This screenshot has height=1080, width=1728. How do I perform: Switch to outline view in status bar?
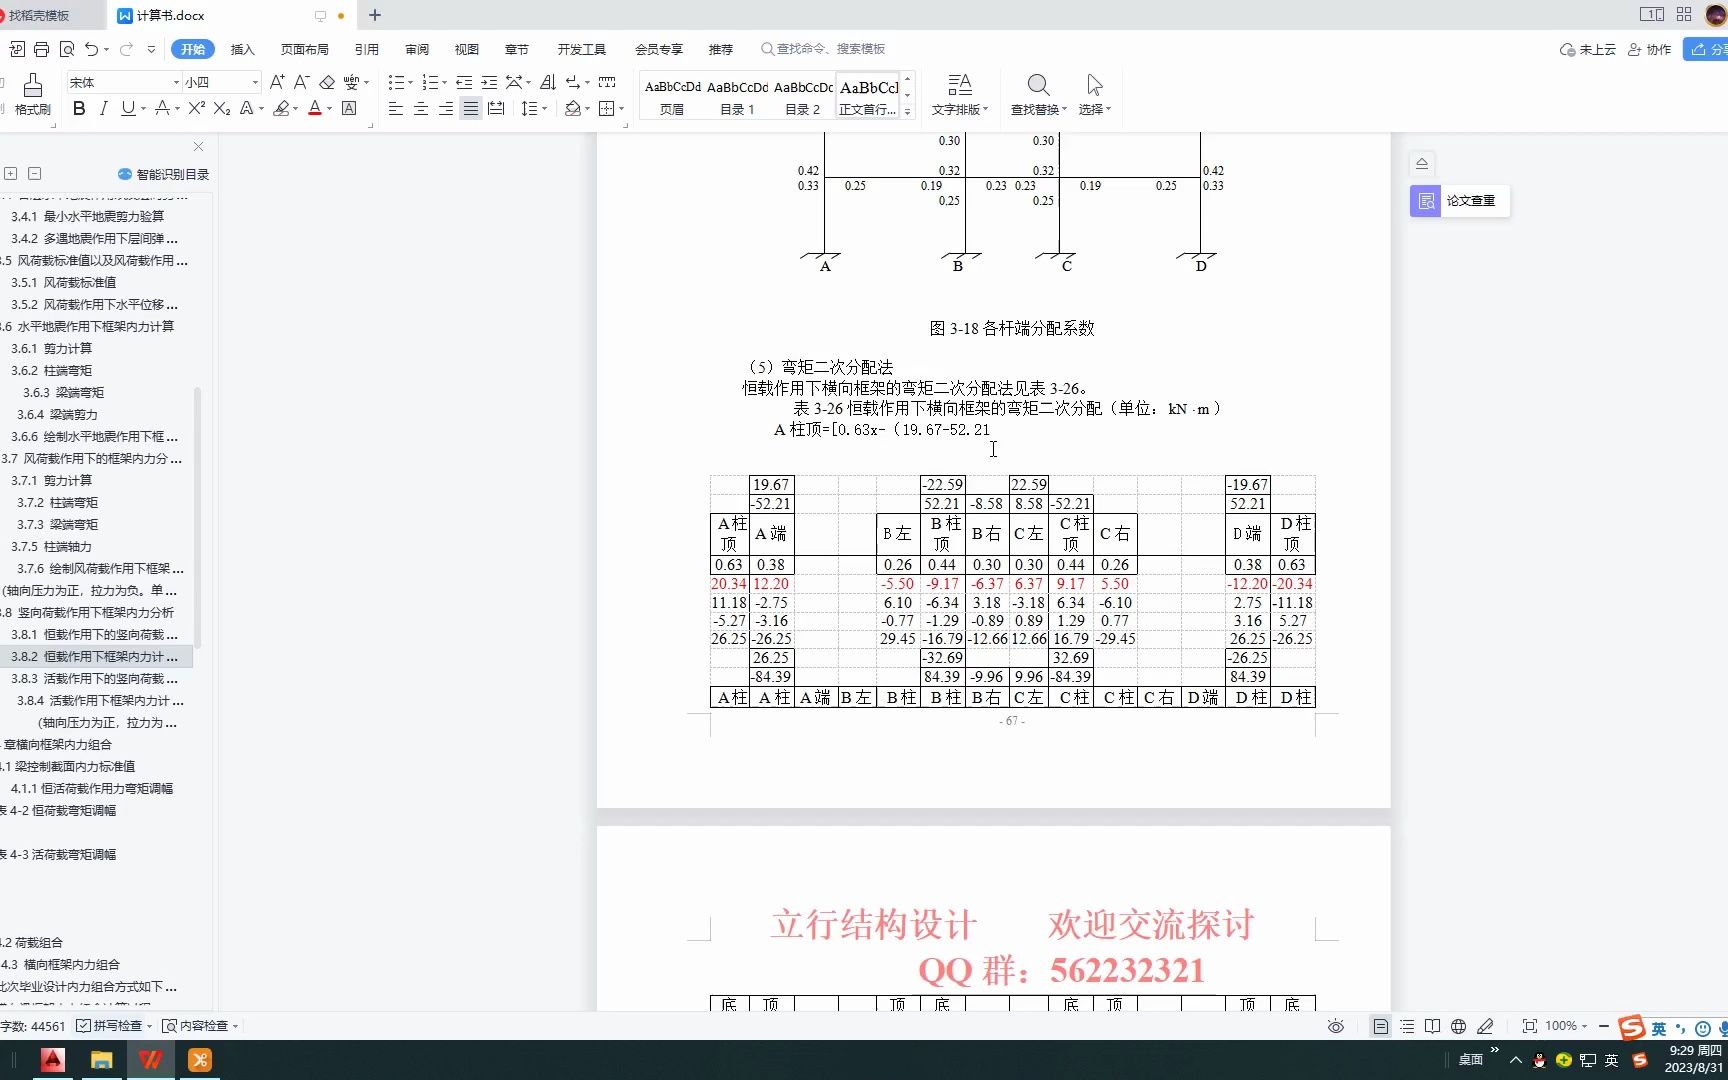[x=1407, y=1026]
